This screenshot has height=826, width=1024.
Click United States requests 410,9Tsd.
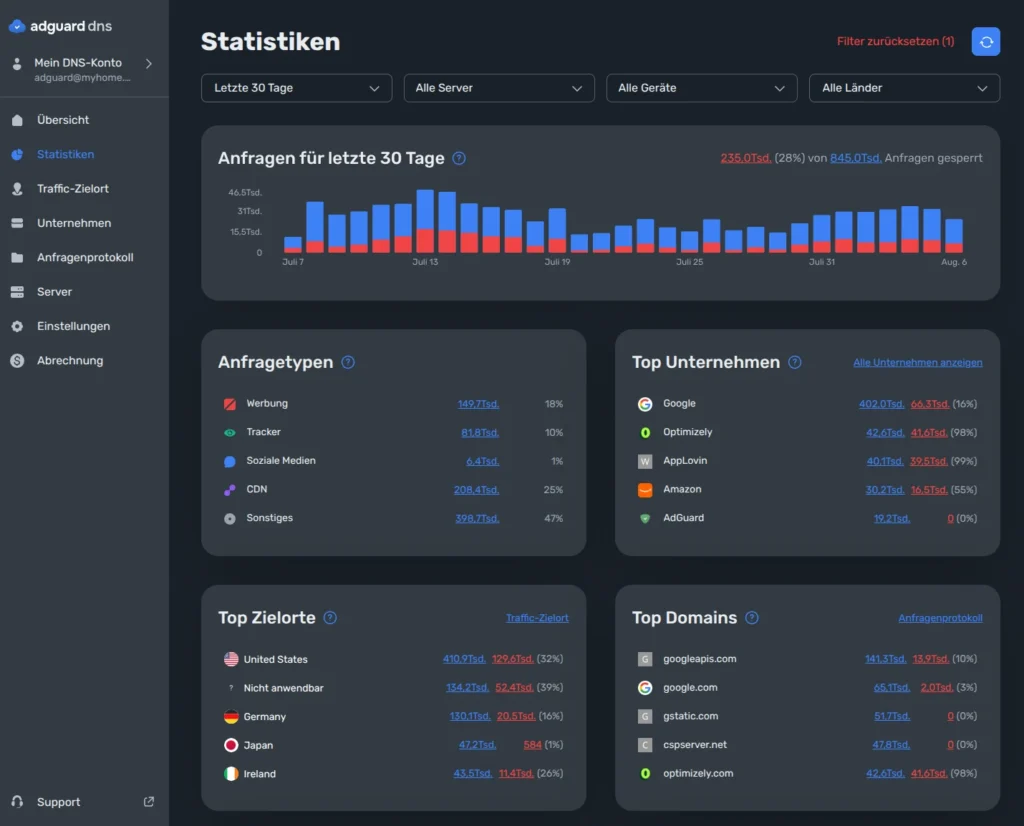point(464,659)
